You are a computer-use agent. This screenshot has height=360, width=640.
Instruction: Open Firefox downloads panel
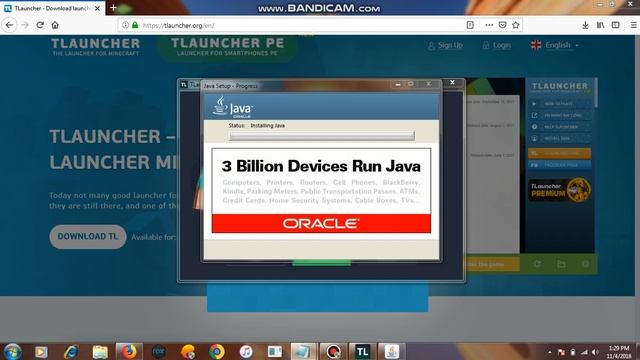[585, 25]
